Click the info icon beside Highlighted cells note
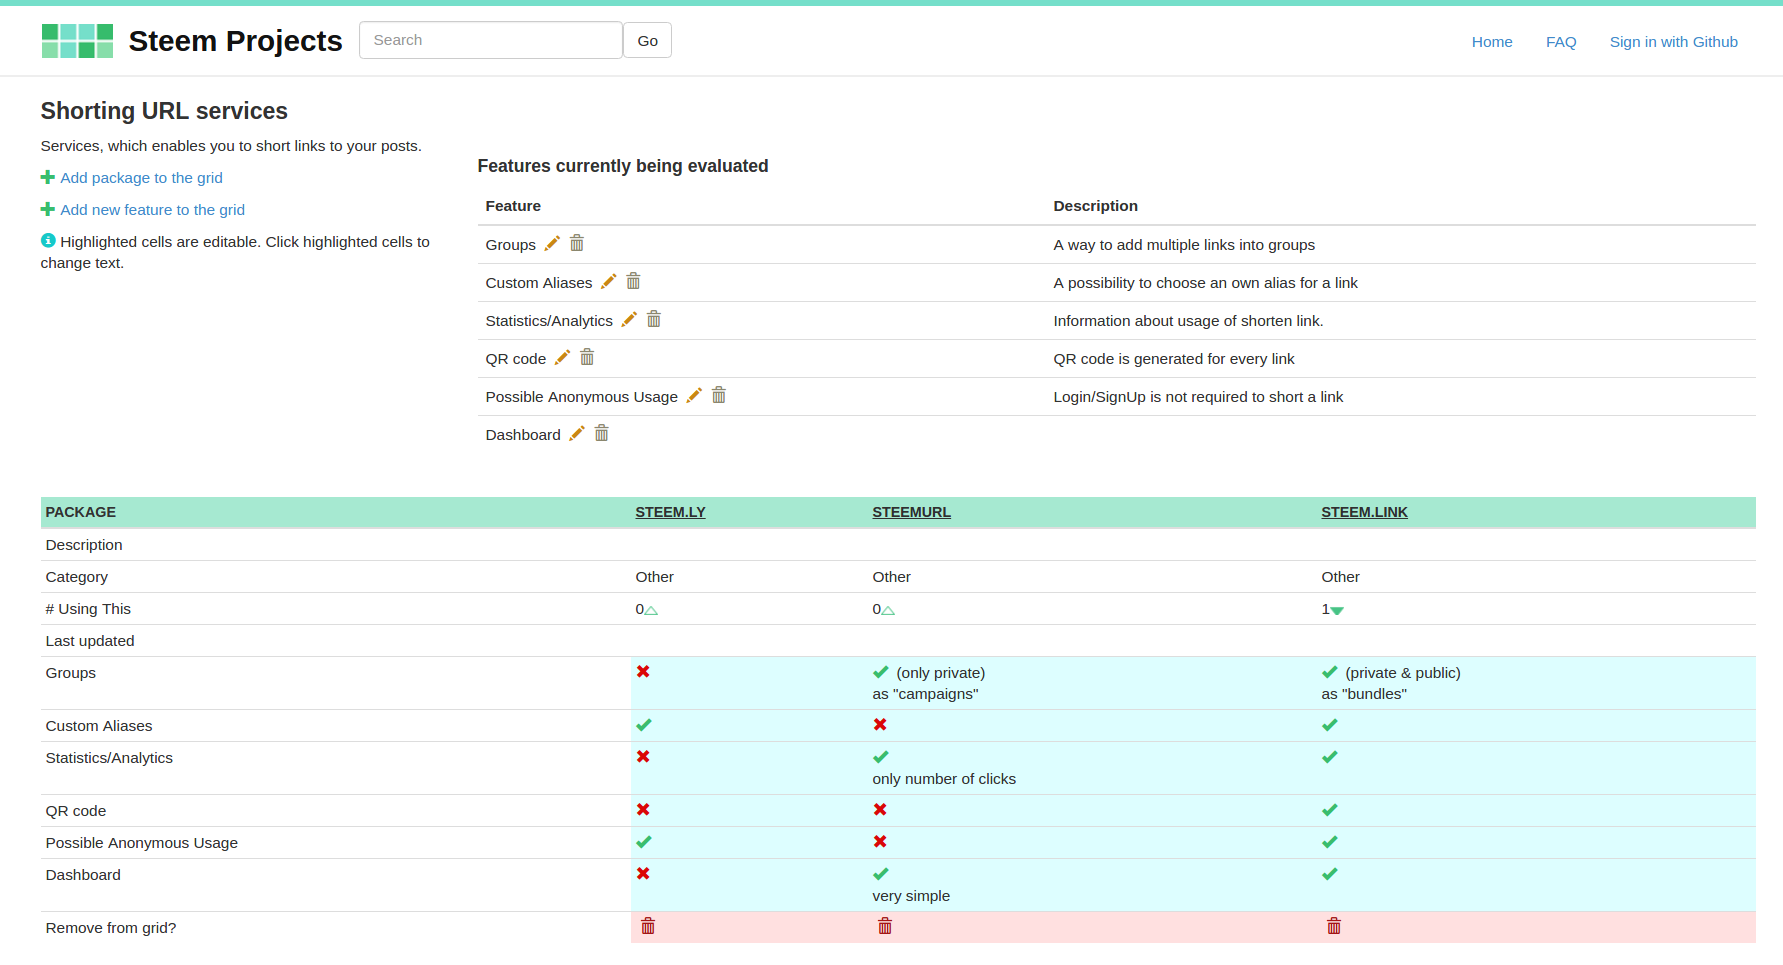This screenshot has height=965, width=1783. (48, 240)
